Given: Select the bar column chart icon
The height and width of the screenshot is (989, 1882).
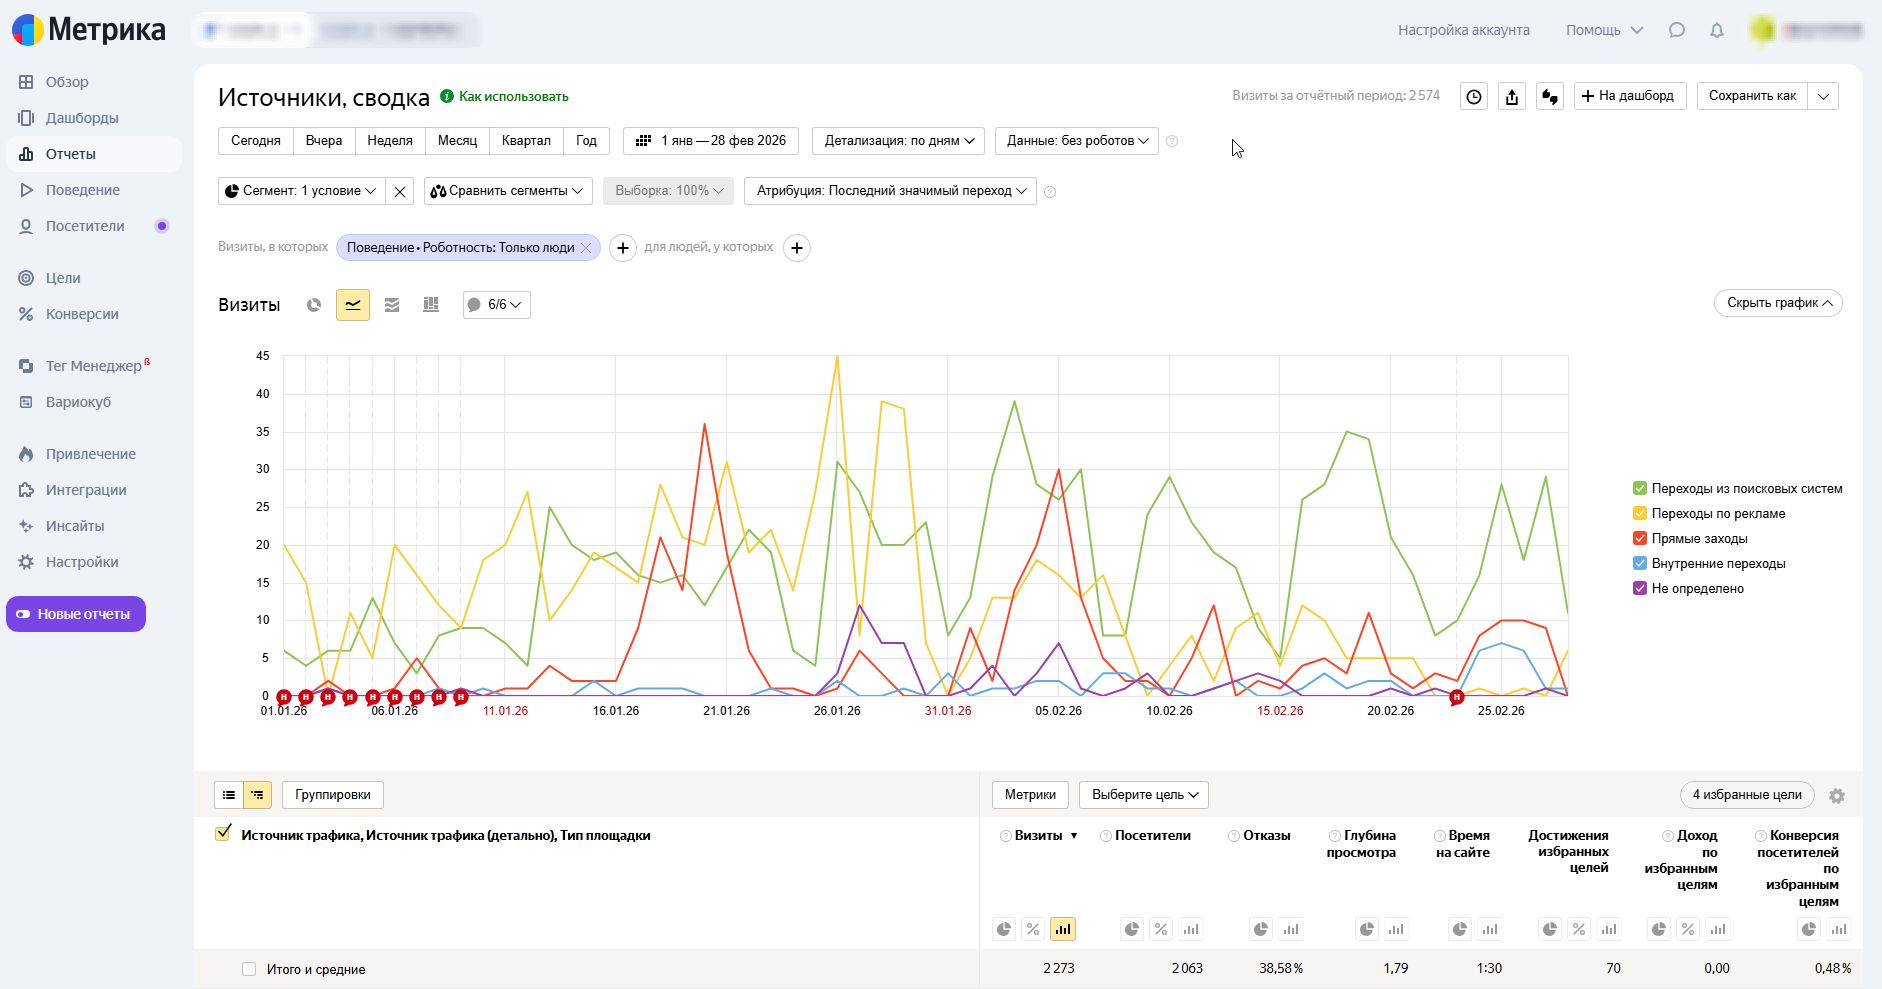Looking at the screenshot, I should 431,305.
